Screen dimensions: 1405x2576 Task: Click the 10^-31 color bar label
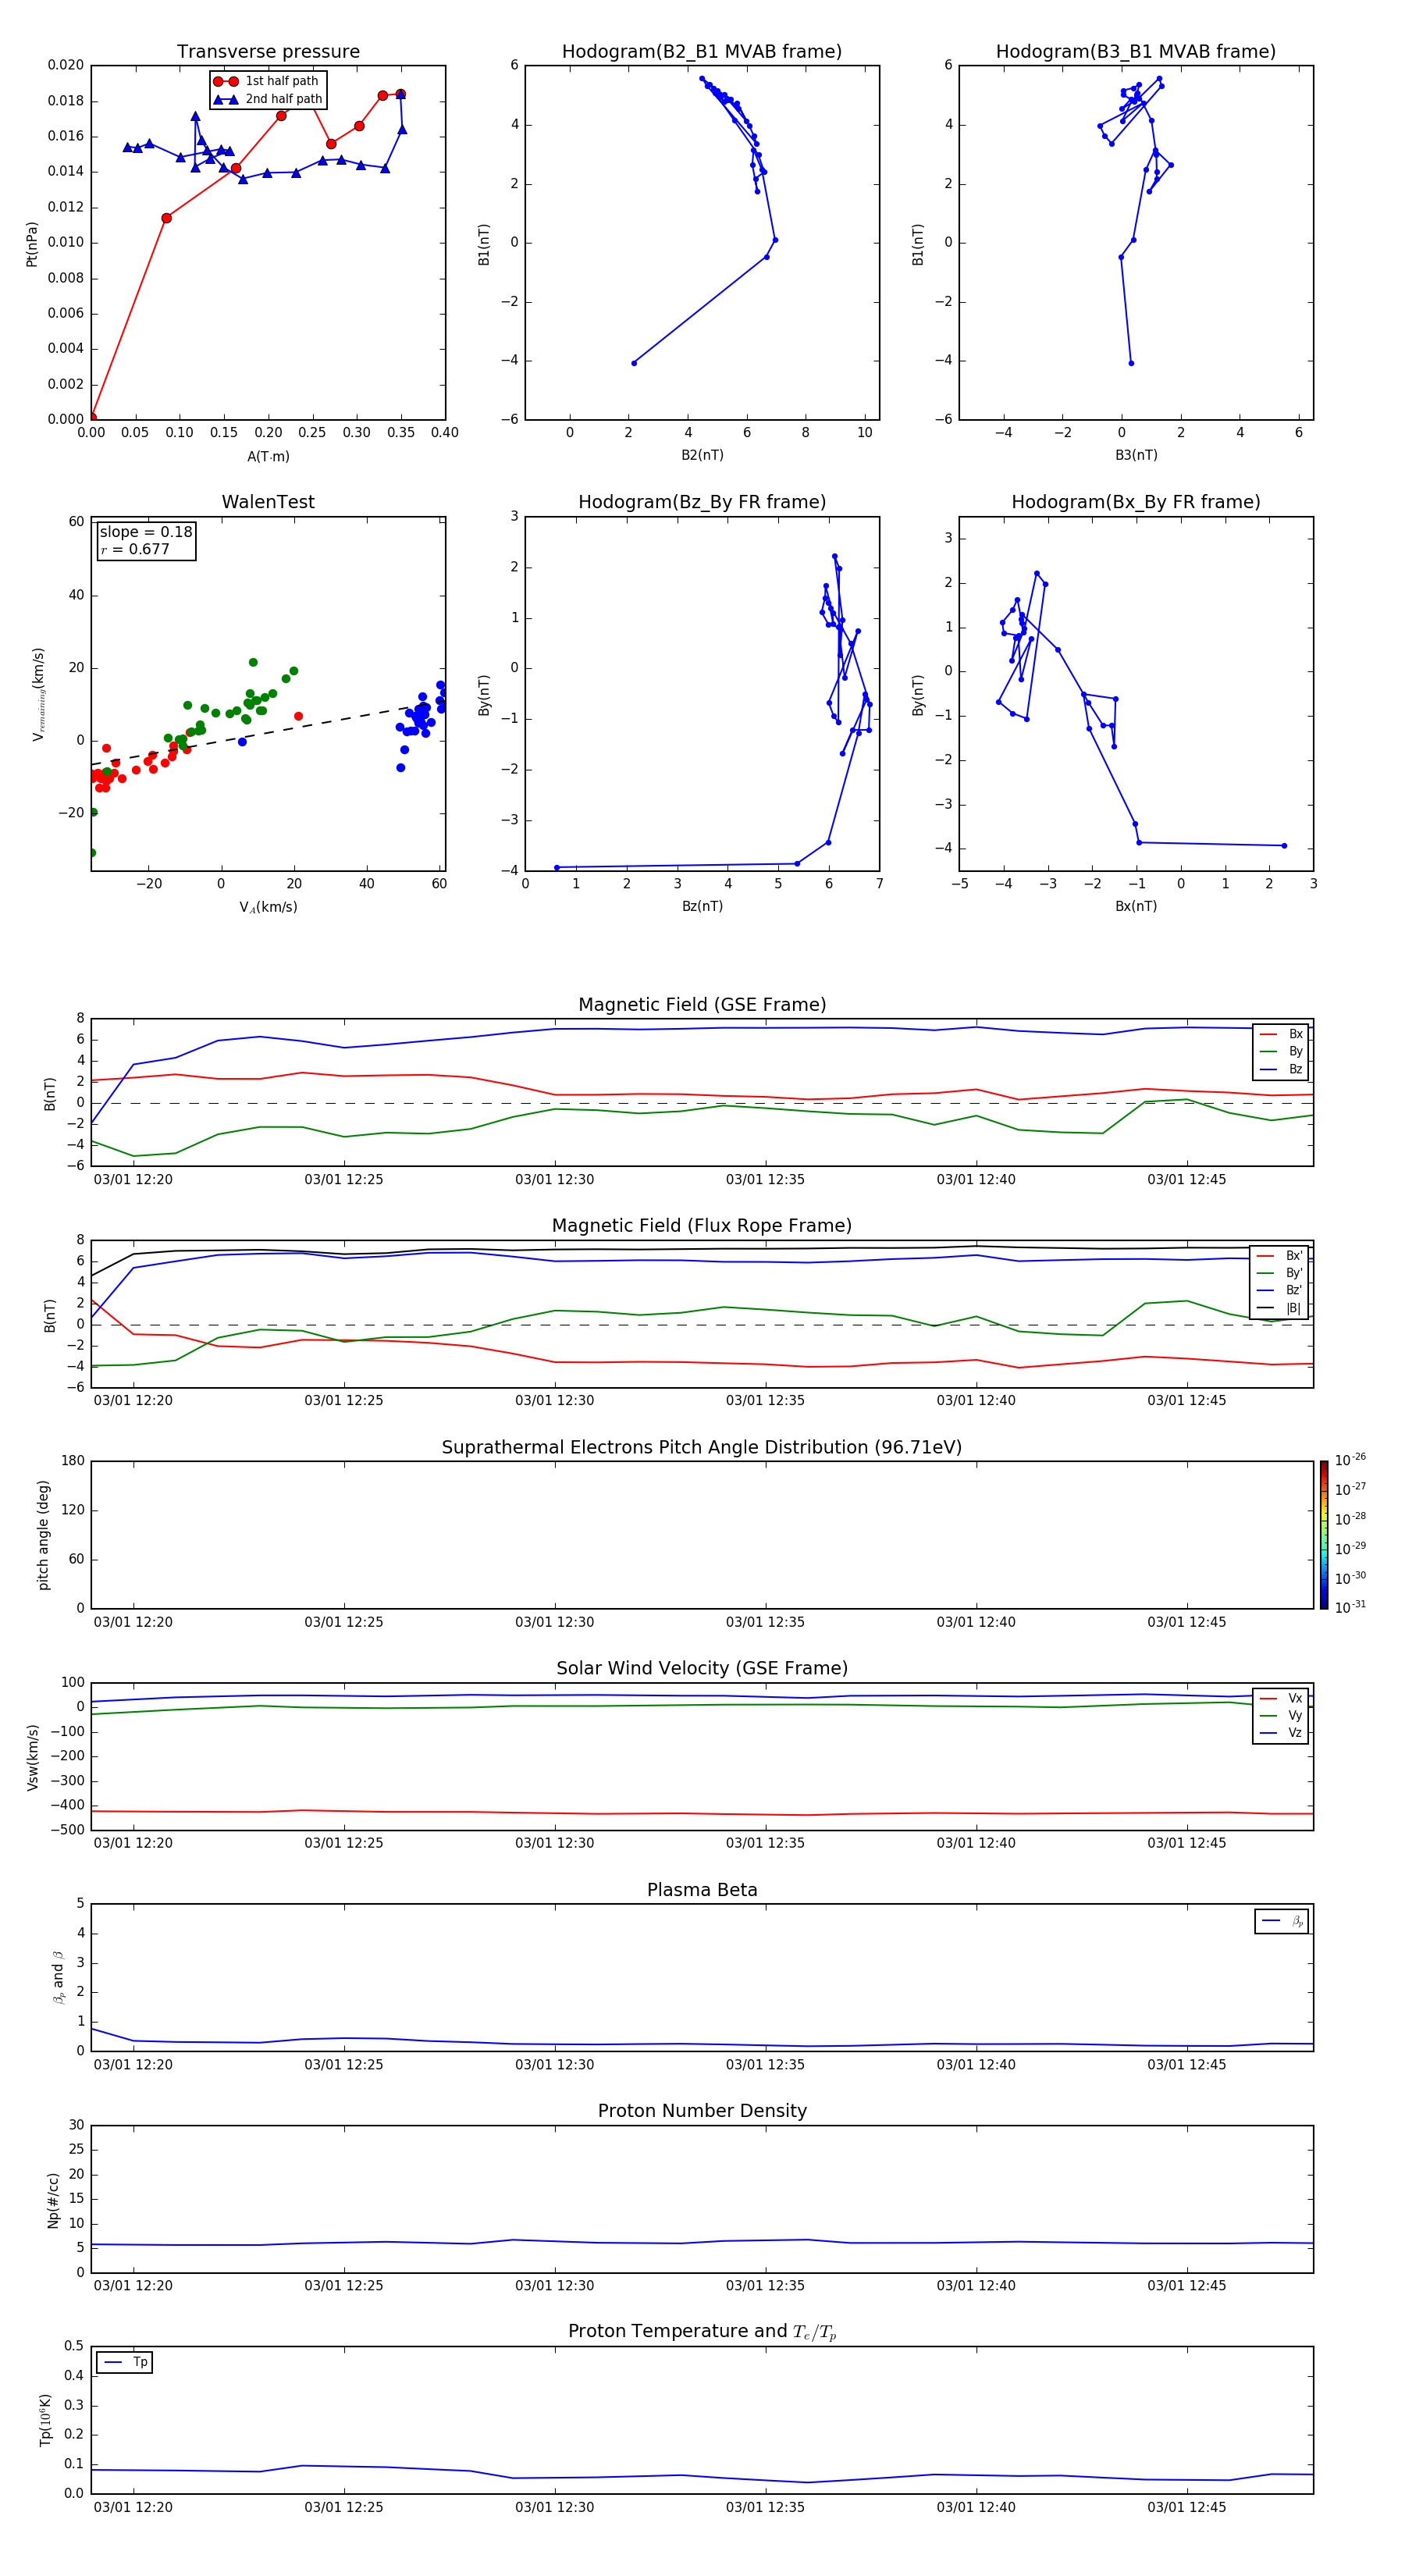coord(1350,1607)
